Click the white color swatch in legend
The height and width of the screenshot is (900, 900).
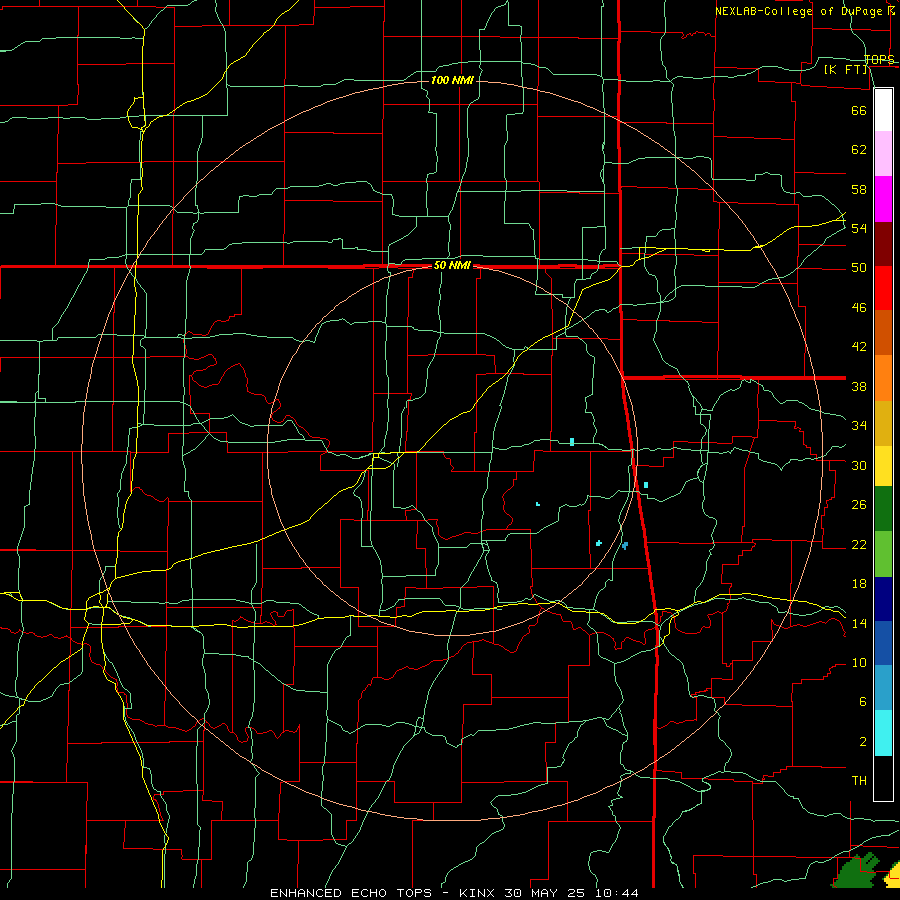[883, 110]
